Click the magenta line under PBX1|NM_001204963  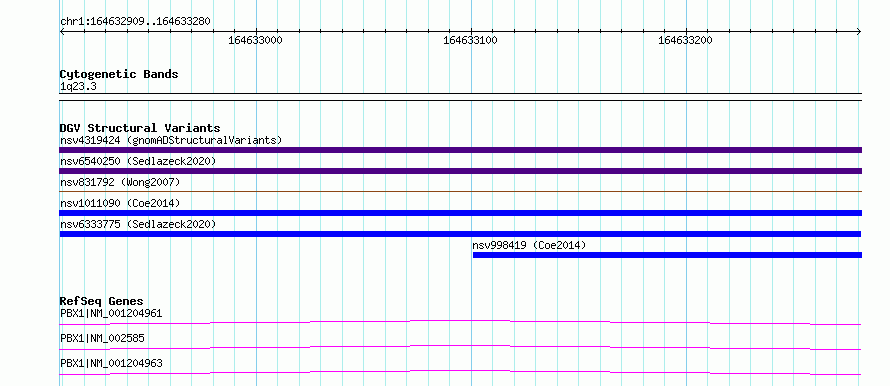[460, 372]
